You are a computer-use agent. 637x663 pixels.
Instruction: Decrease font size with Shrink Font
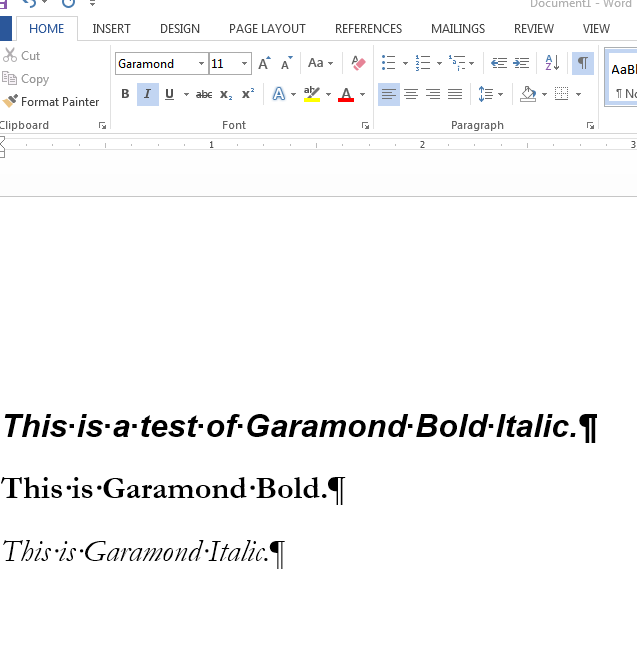point(287,63)
